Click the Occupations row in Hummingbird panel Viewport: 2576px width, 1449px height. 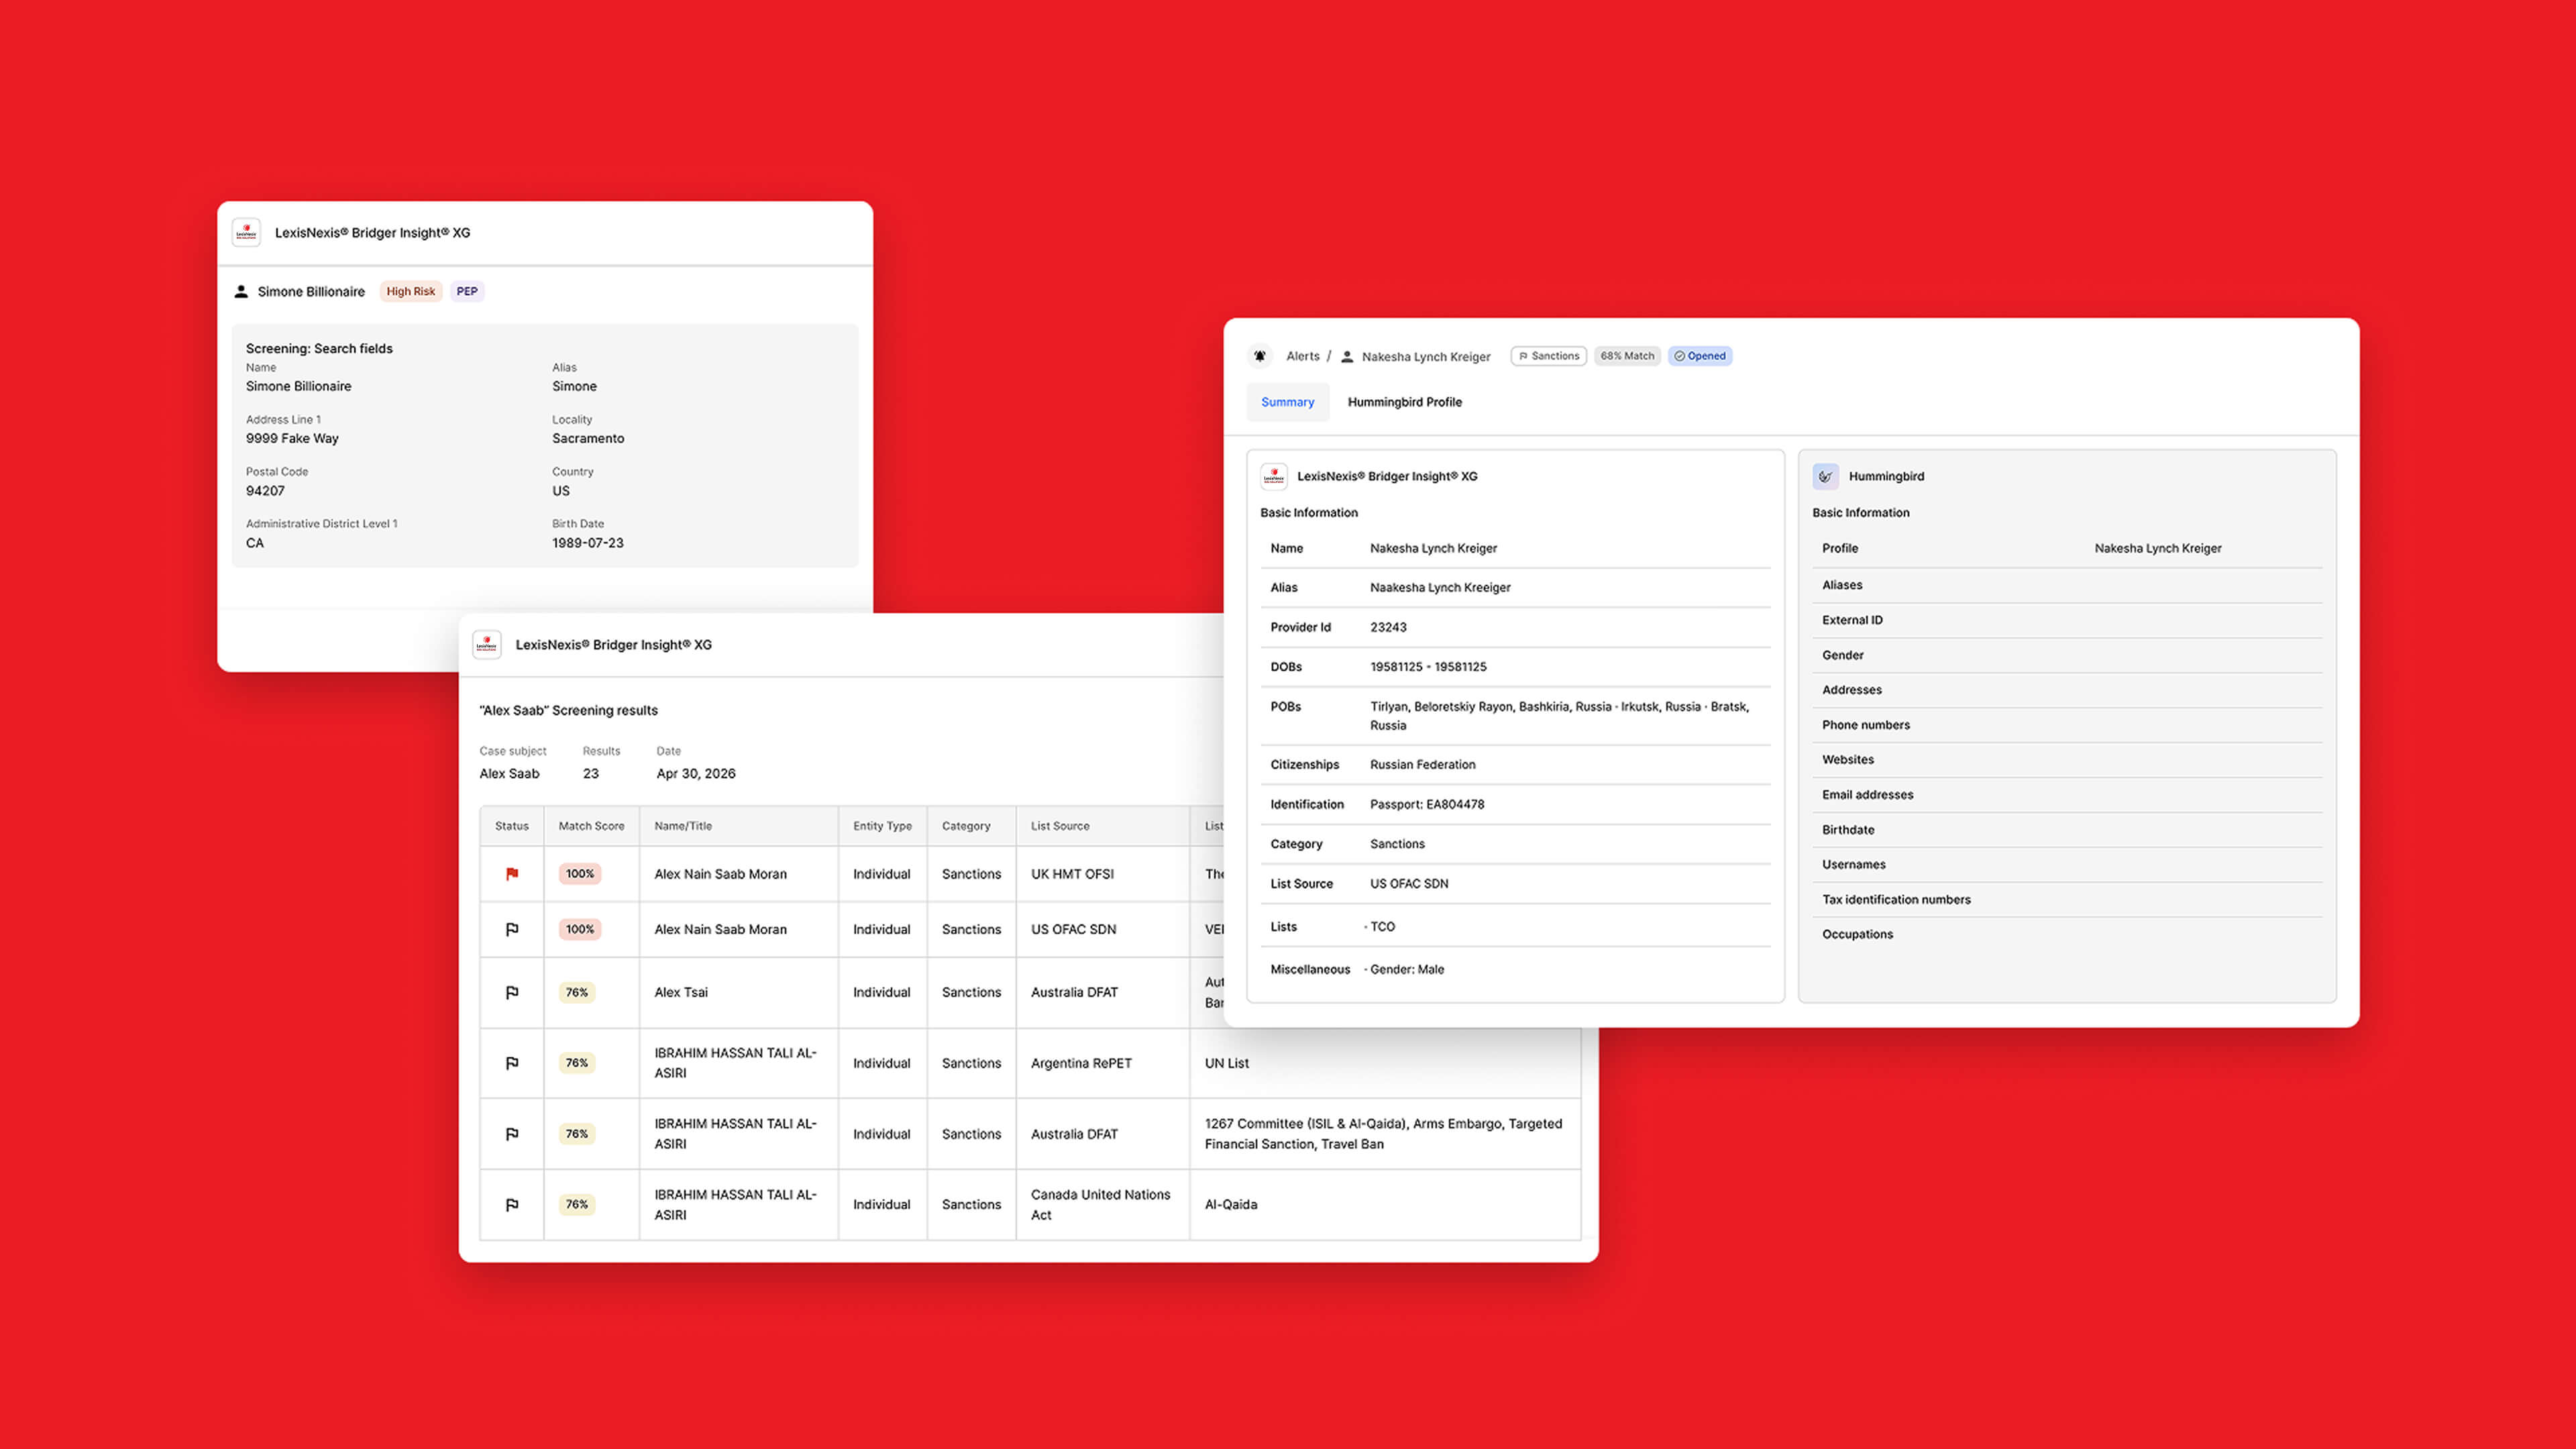coord(2067,935)
